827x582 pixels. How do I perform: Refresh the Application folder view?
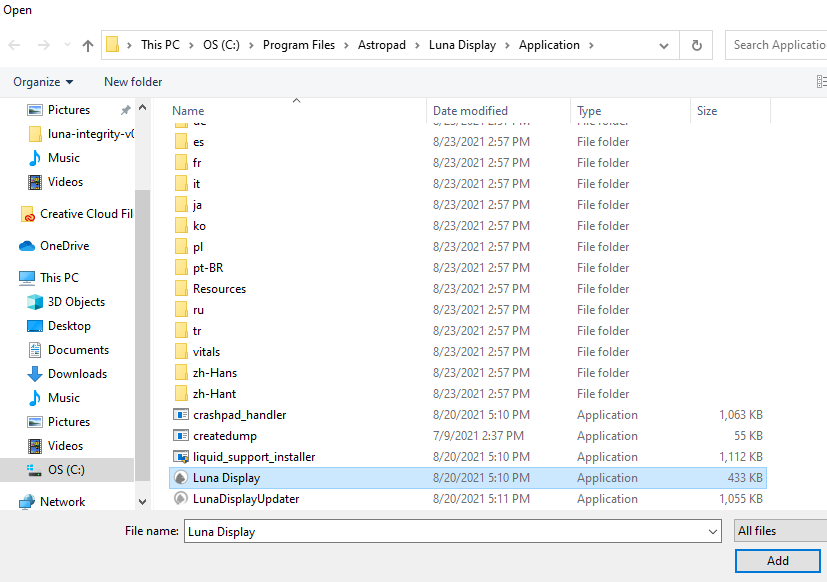(696, 45)
